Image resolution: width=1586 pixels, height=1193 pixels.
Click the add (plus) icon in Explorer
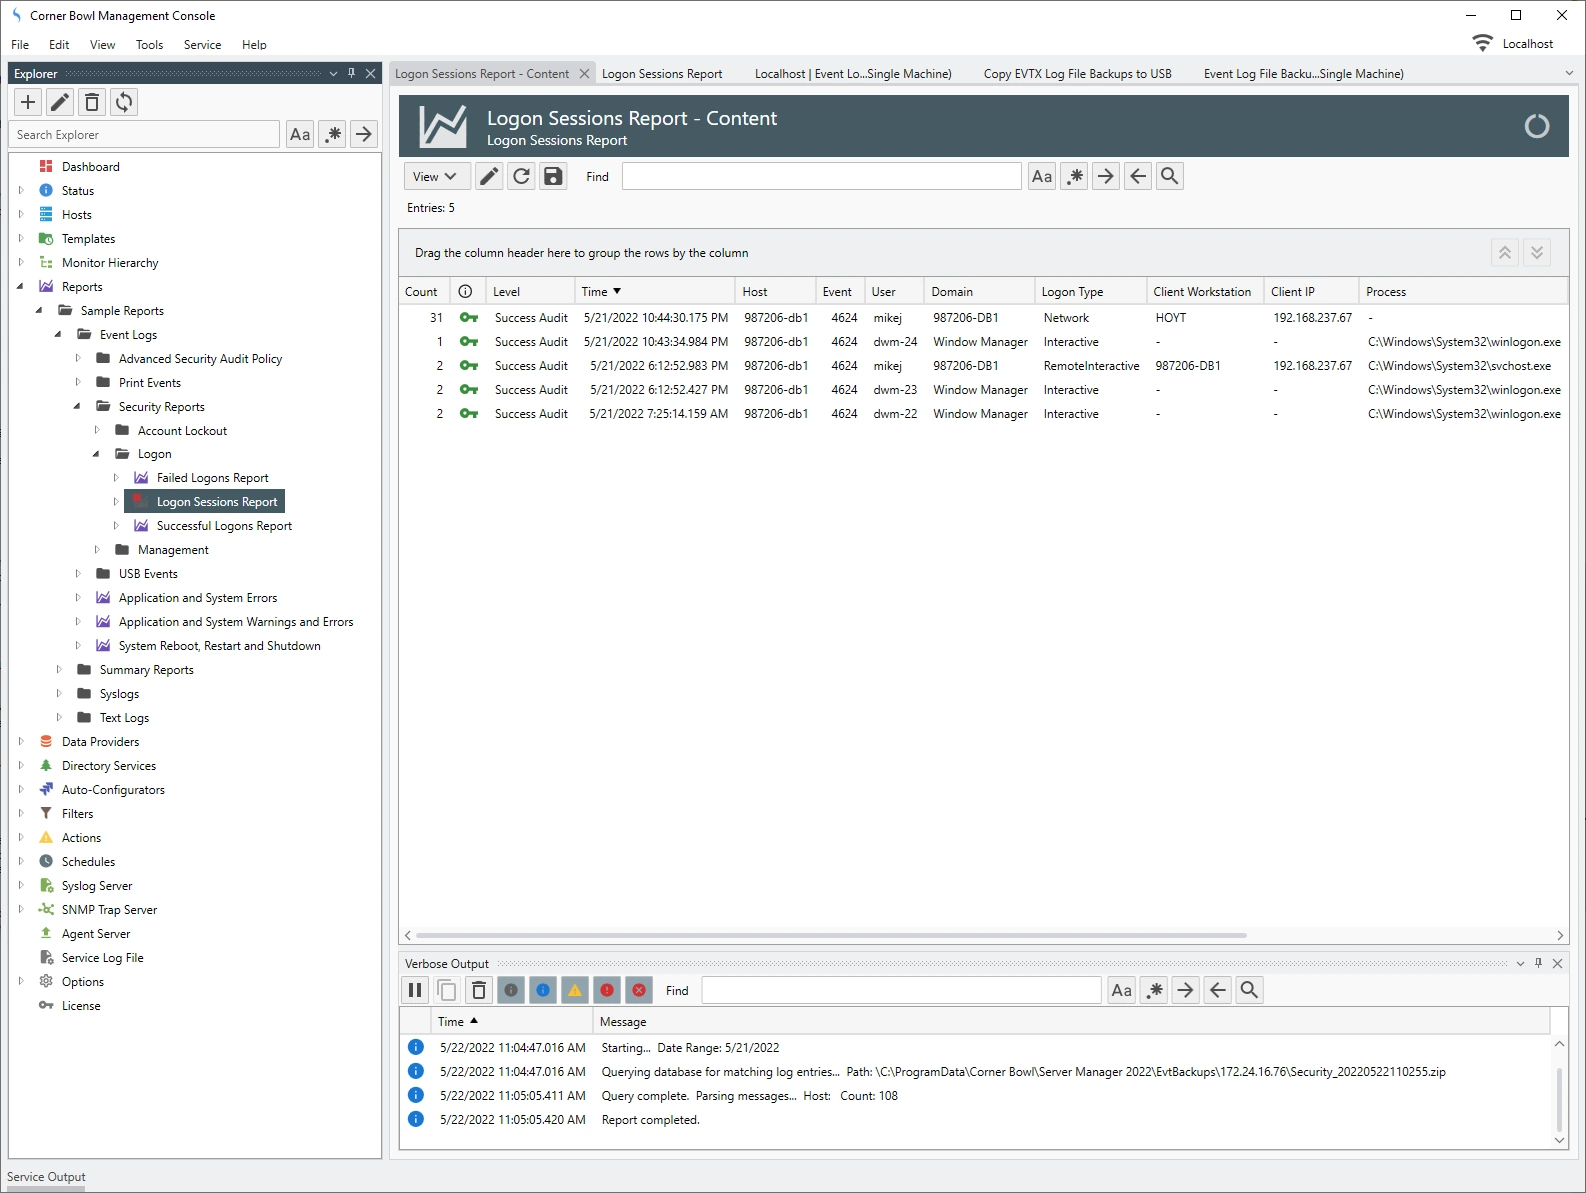[x=28, y=102]
